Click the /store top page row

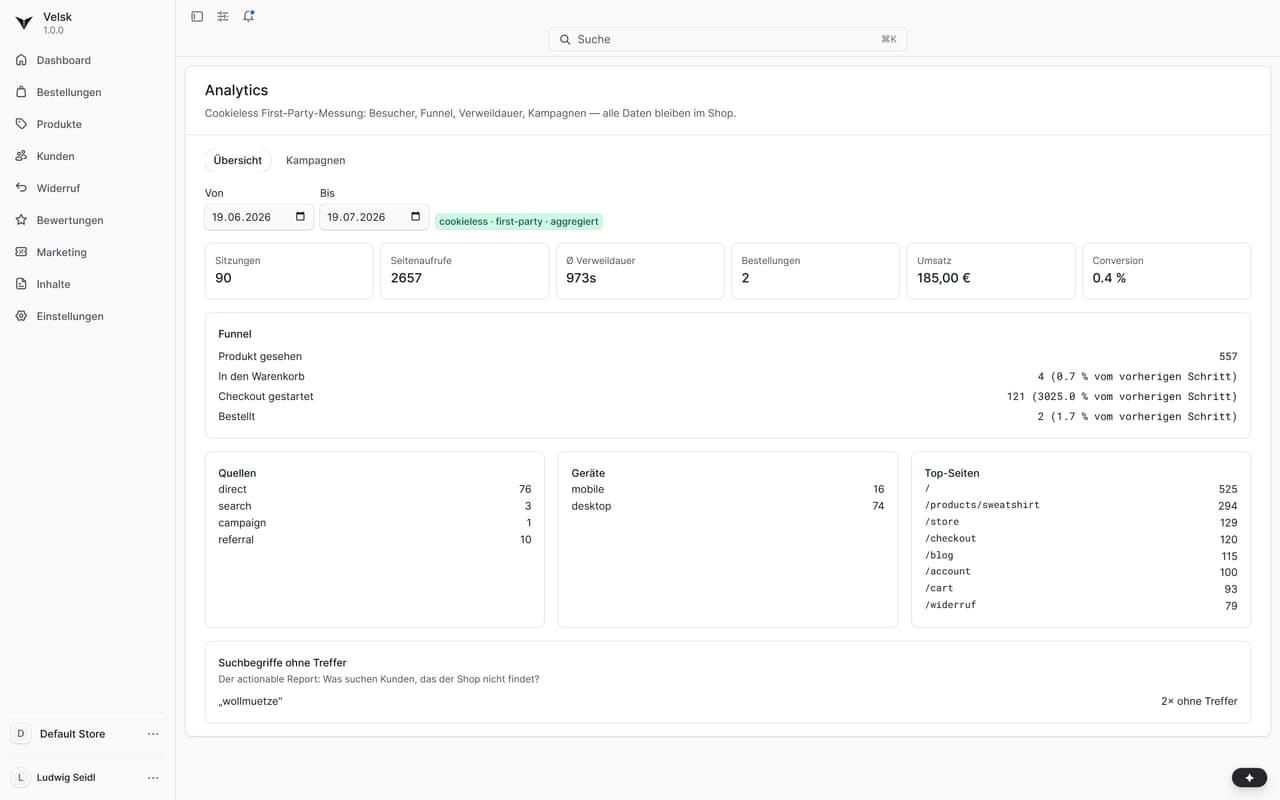[x=1081, y=522]
